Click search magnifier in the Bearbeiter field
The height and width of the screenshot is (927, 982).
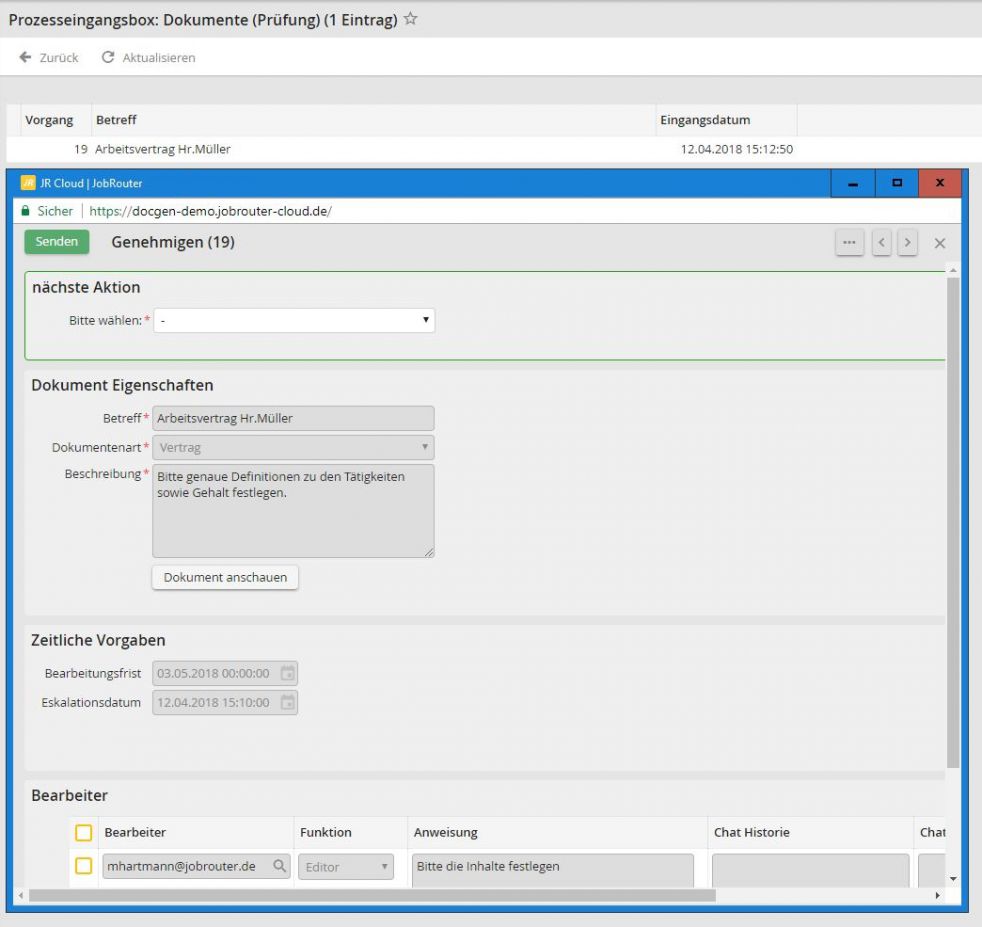tap(280, 867)
